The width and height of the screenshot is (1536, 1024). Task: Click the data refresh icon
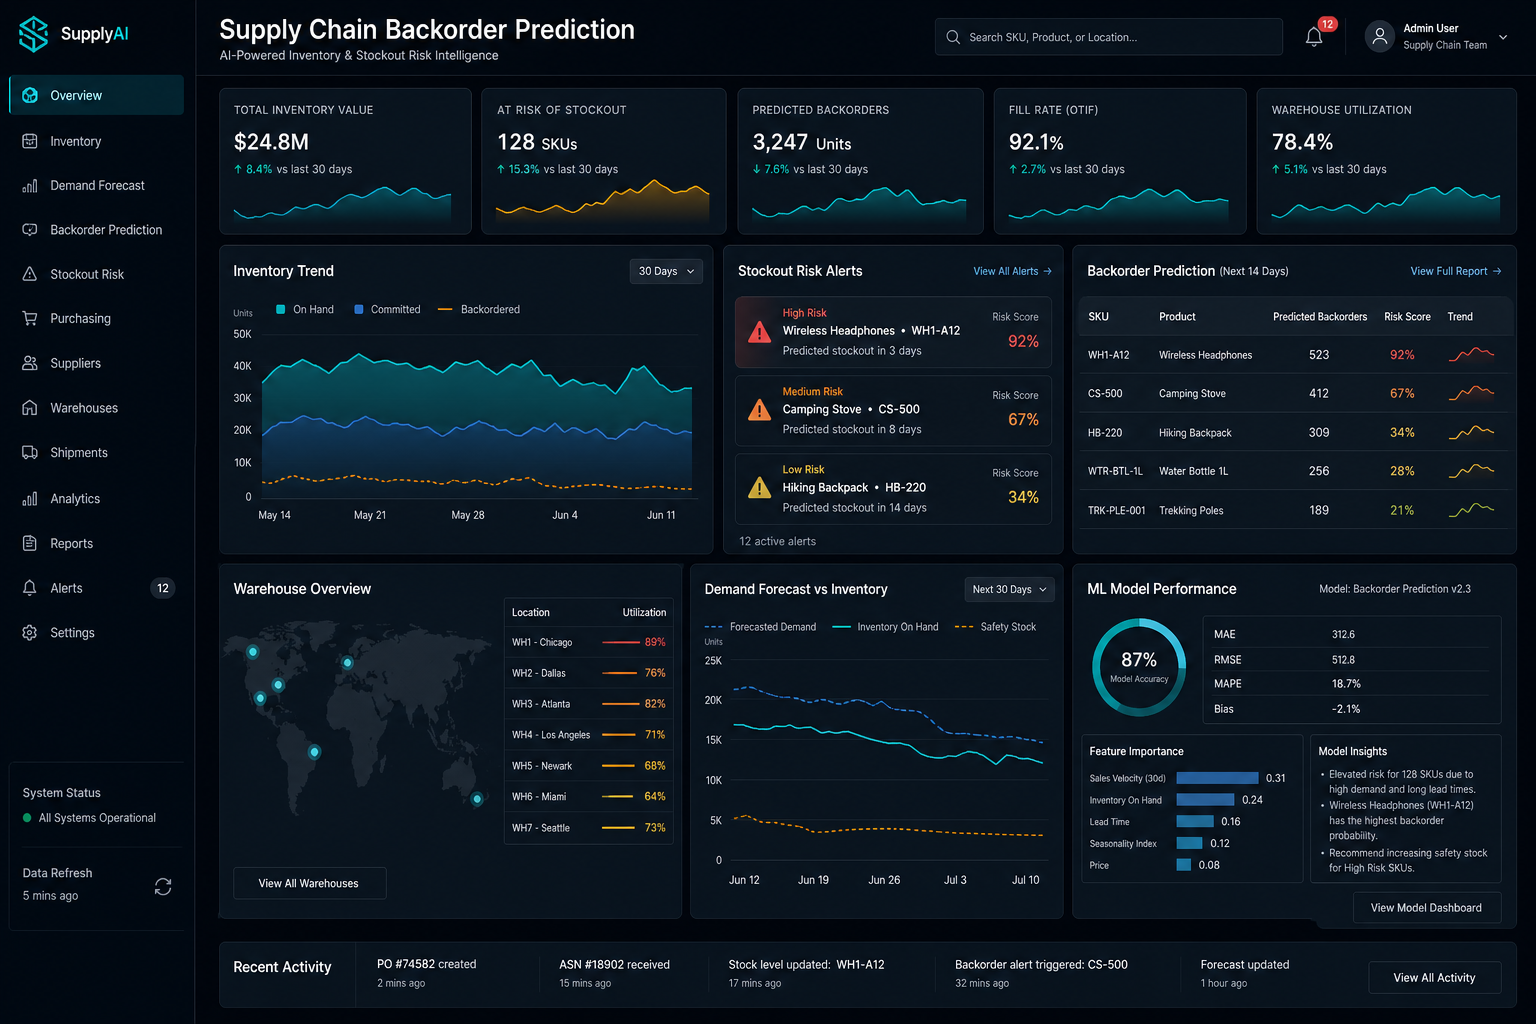(163, 887)
